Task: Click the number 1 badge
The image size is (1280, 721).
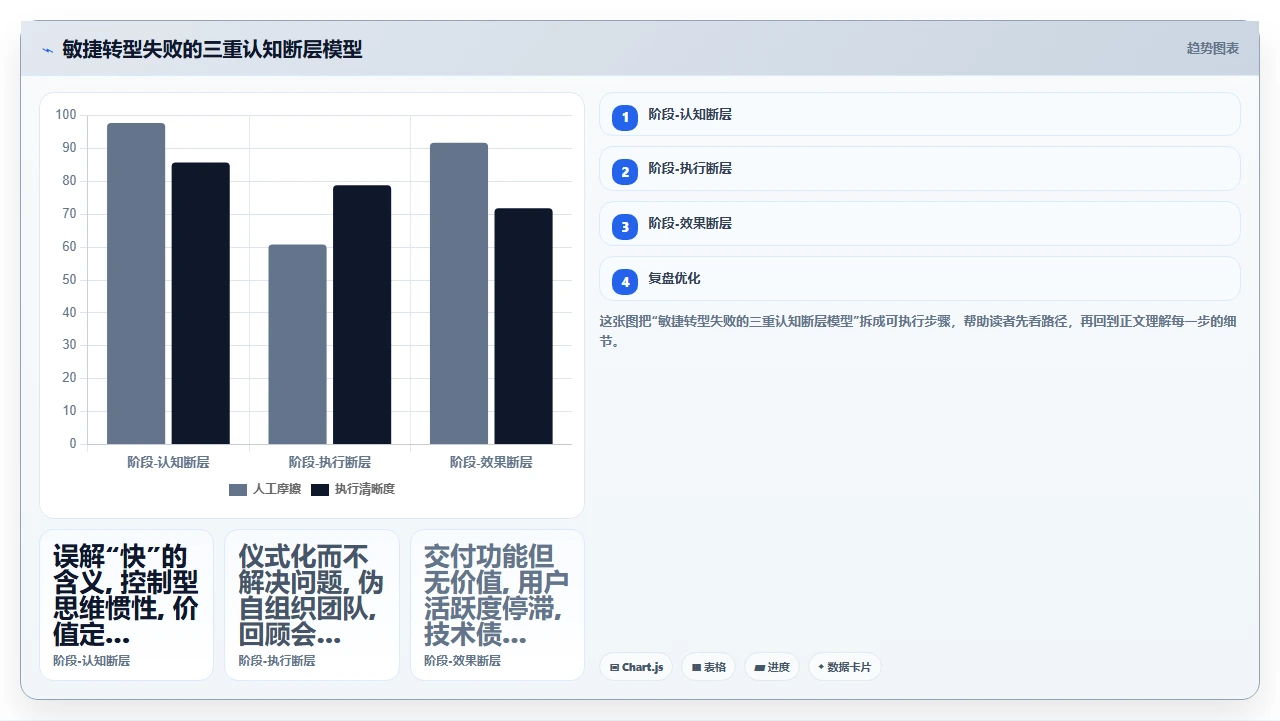Action: coord(625,118)
